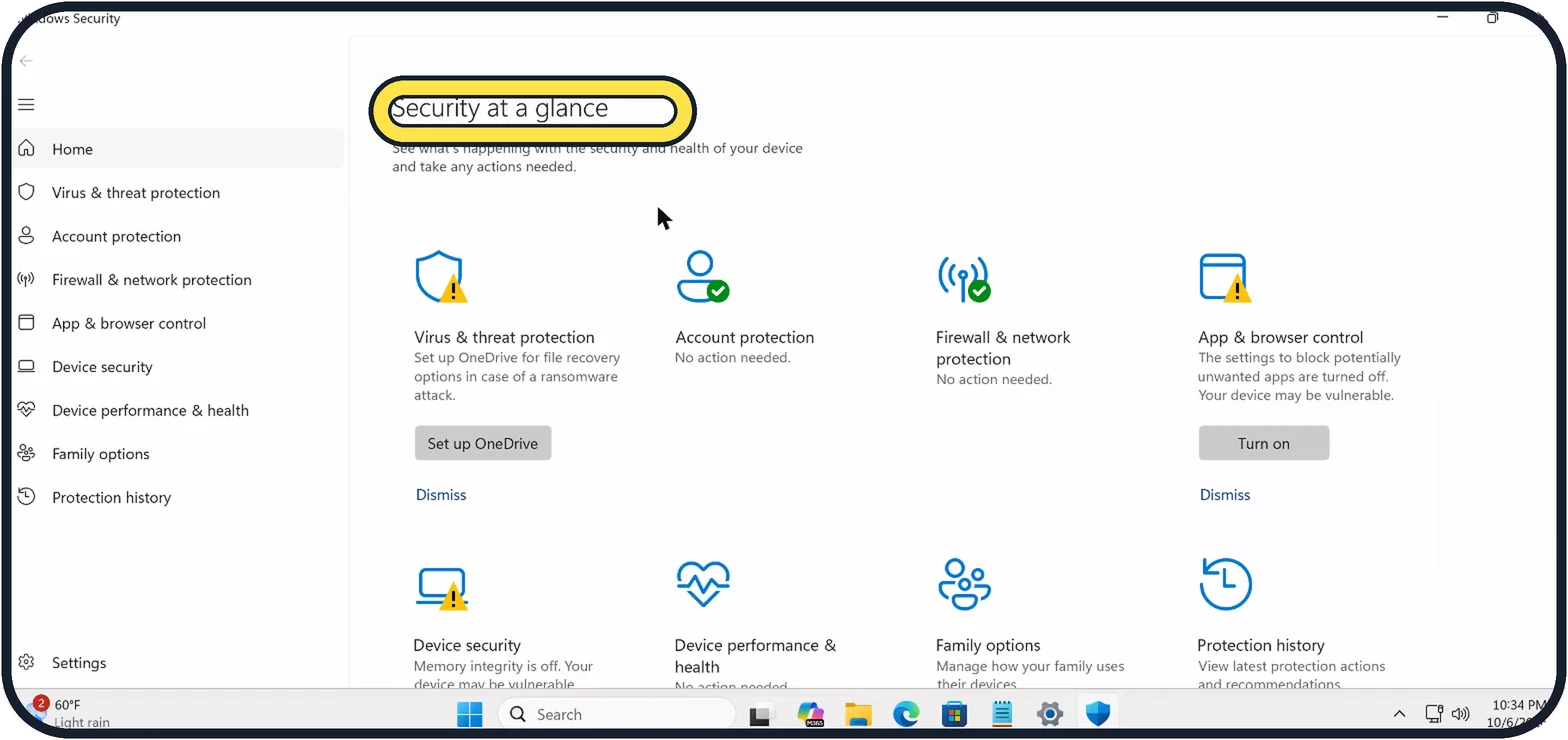
Task: Click the Device security laptop tile icon
Action: pos(441,588)
